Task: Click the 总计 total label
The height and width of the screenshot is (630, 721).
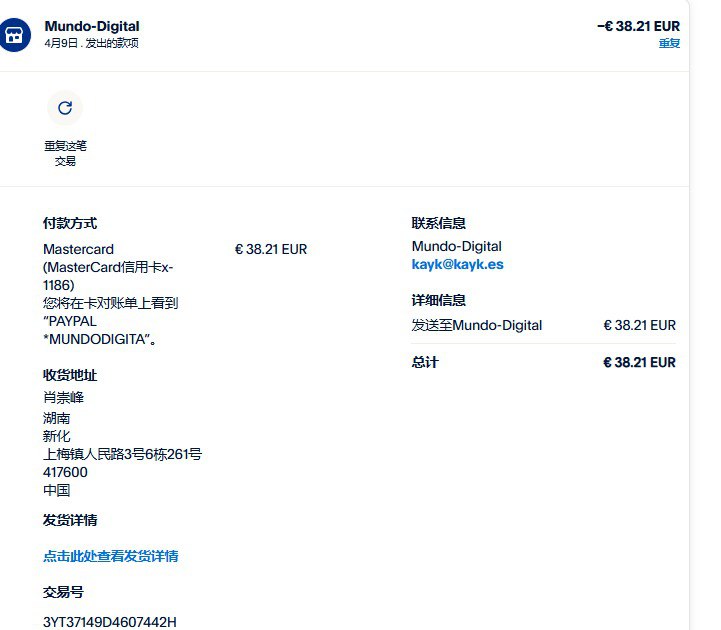Action: tap(425, 362)
